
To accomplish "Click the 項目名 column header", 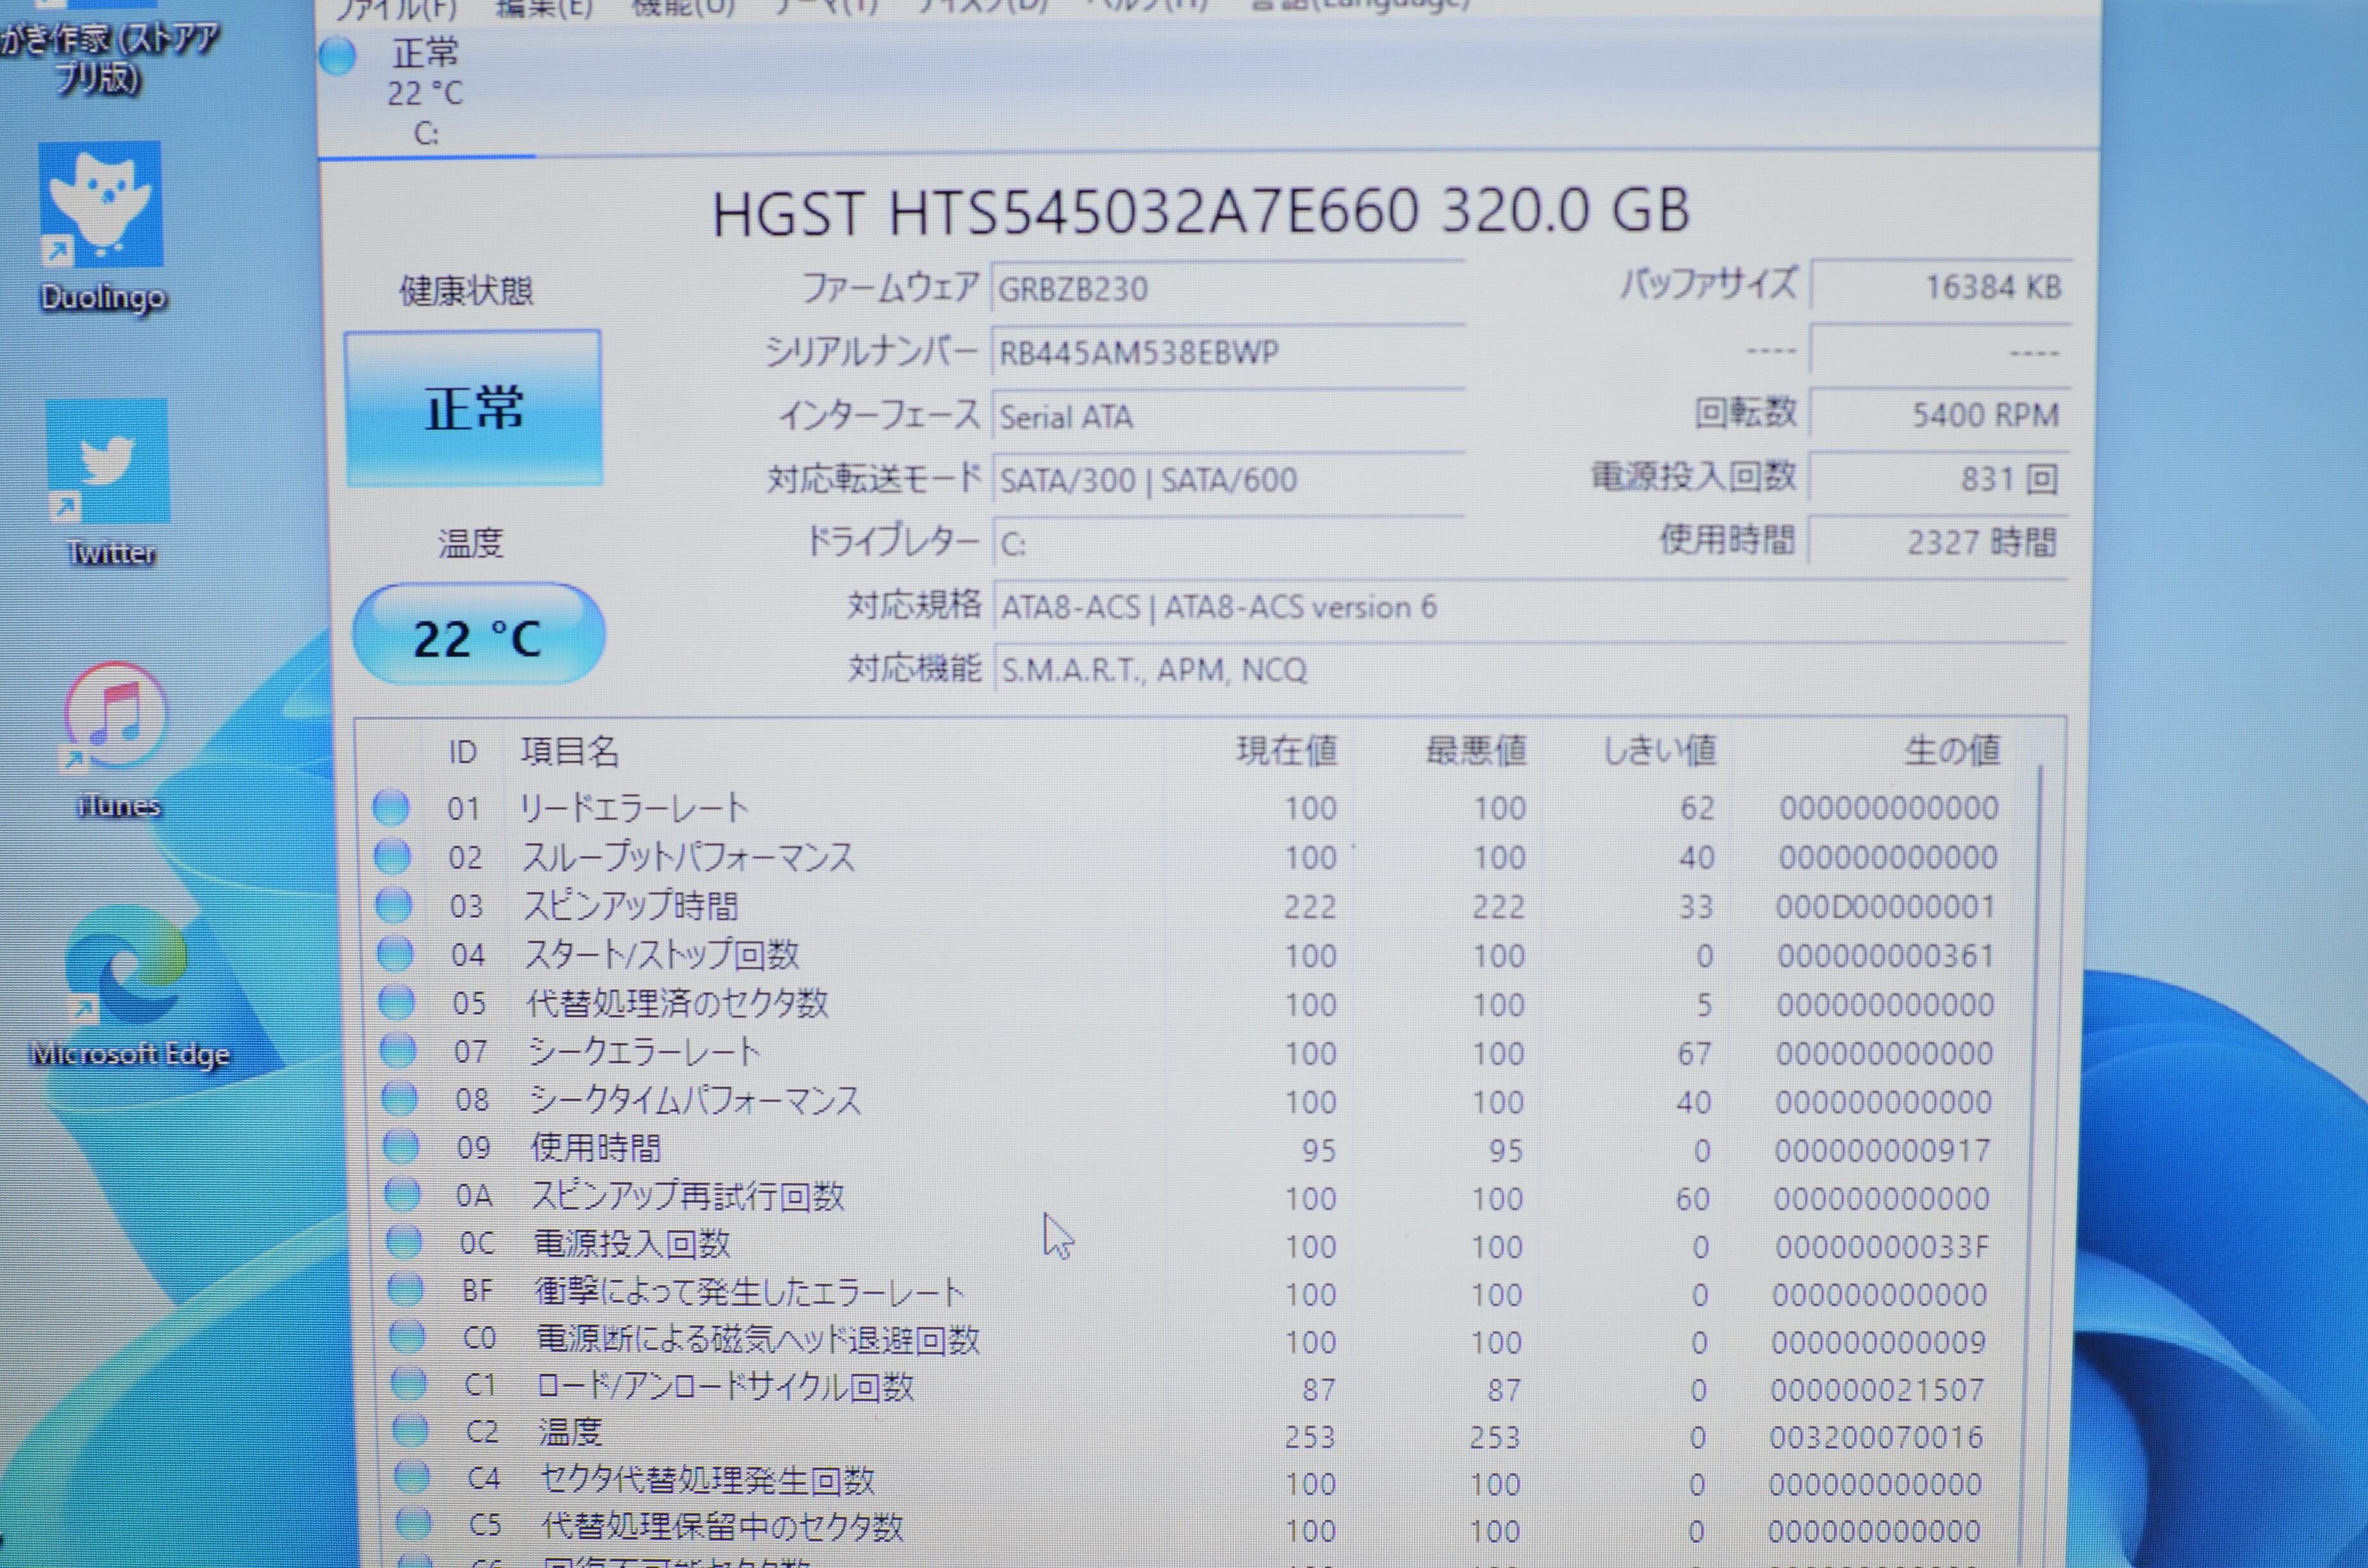I will (570, 751).
